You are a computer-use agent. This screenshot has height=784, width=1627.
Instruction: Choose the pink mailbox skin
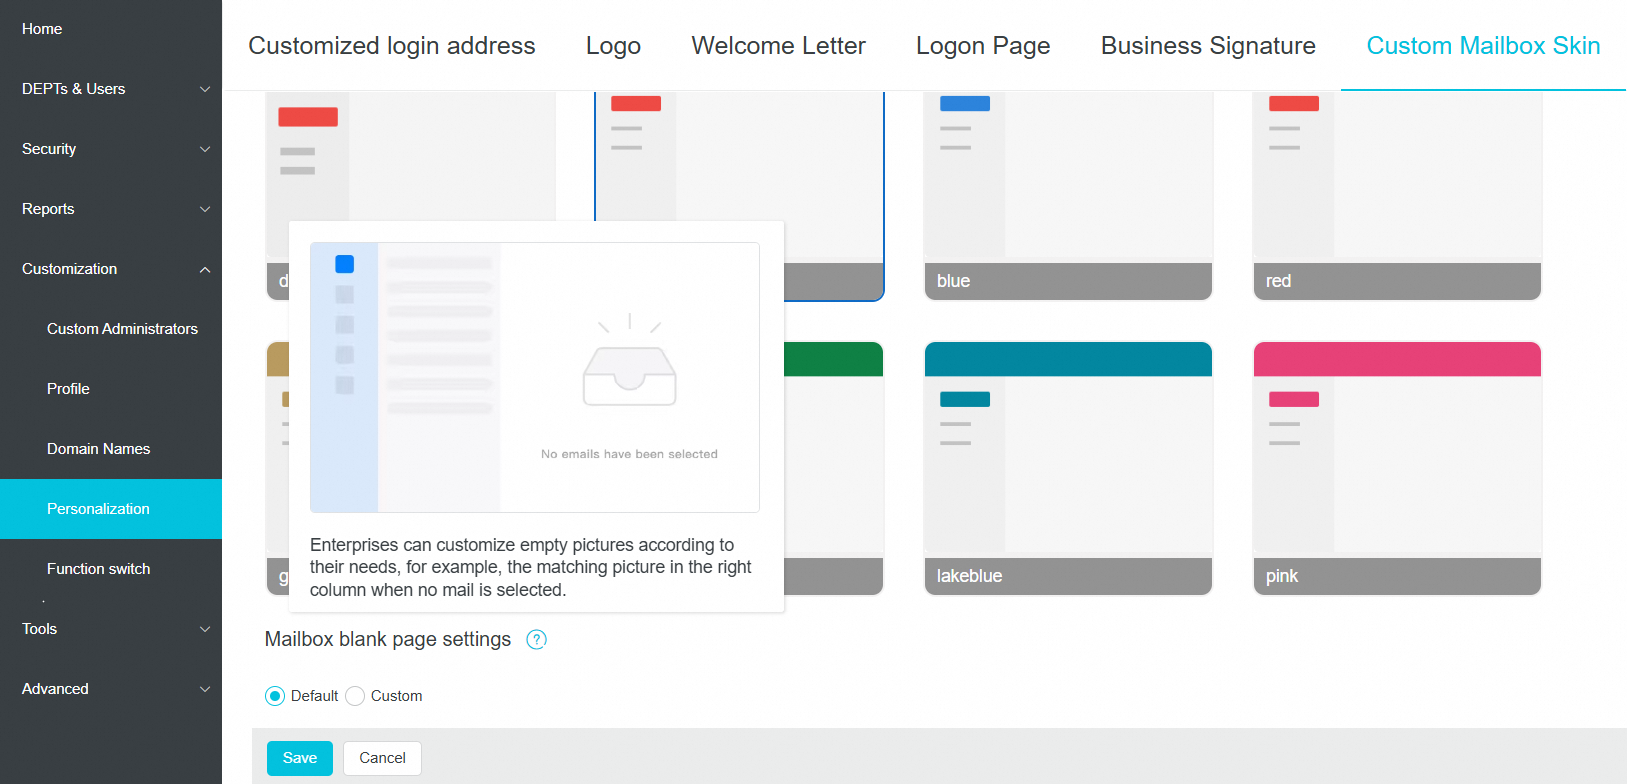(1397, 468)
